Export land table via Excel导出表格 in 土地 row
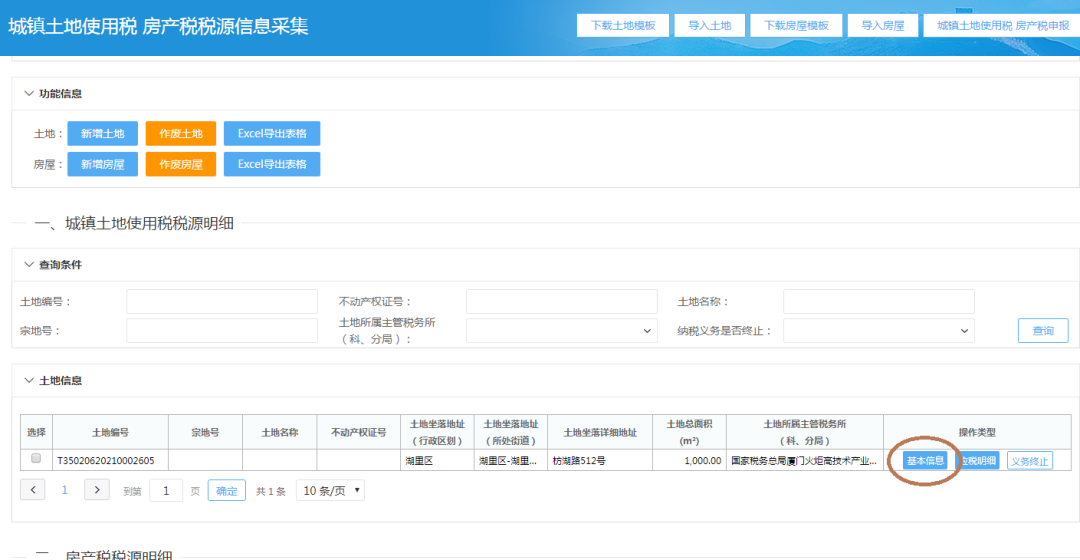1080x560 pixels. coord(272,134)
